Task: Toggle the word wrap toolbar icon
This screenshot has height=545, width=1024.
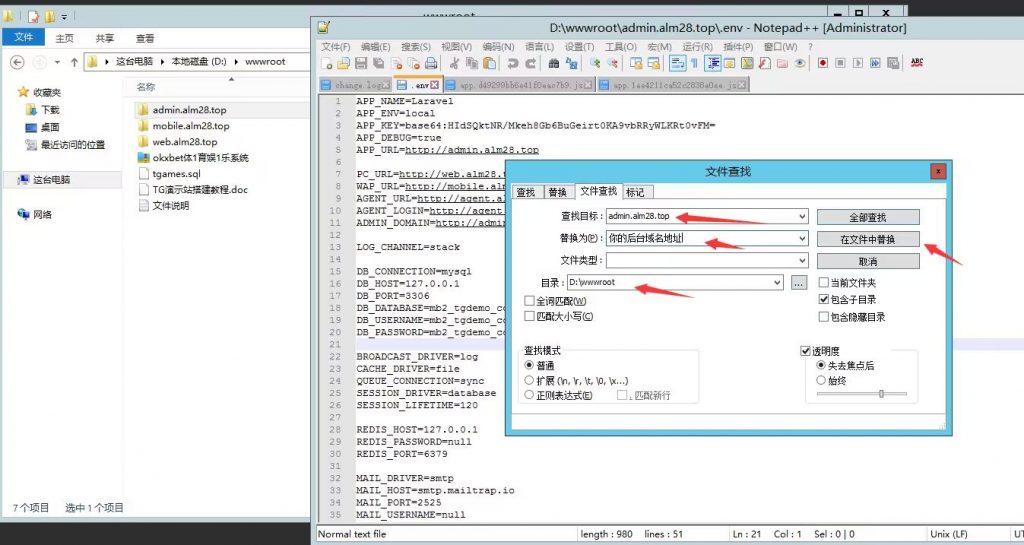Action: pos(677,63)
